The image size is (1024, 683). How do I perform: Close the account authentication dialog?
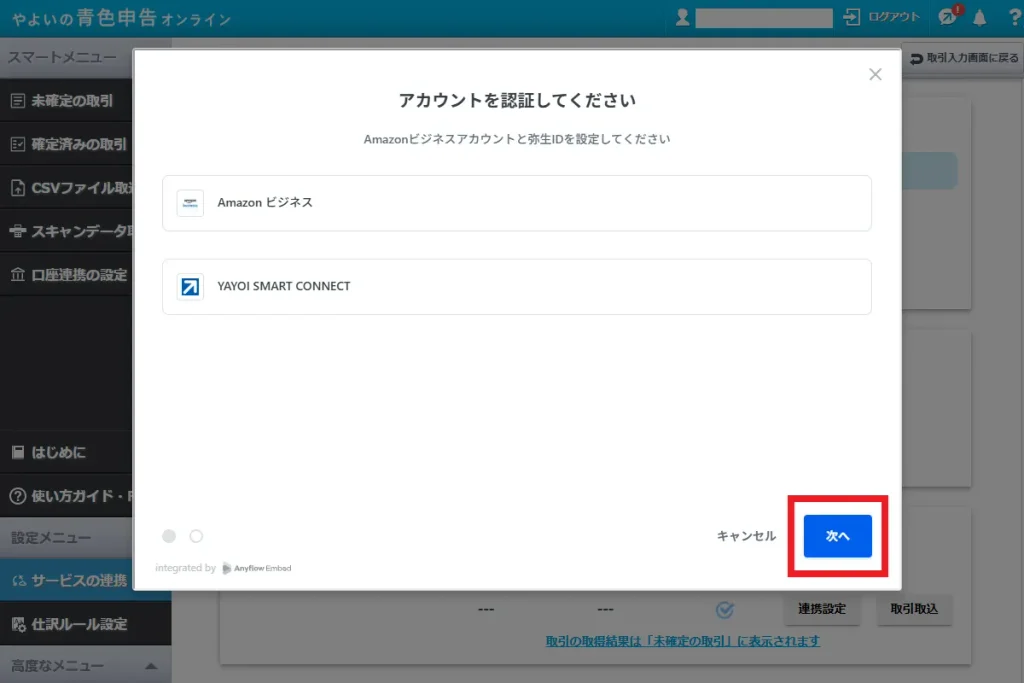tap(875, 74)
